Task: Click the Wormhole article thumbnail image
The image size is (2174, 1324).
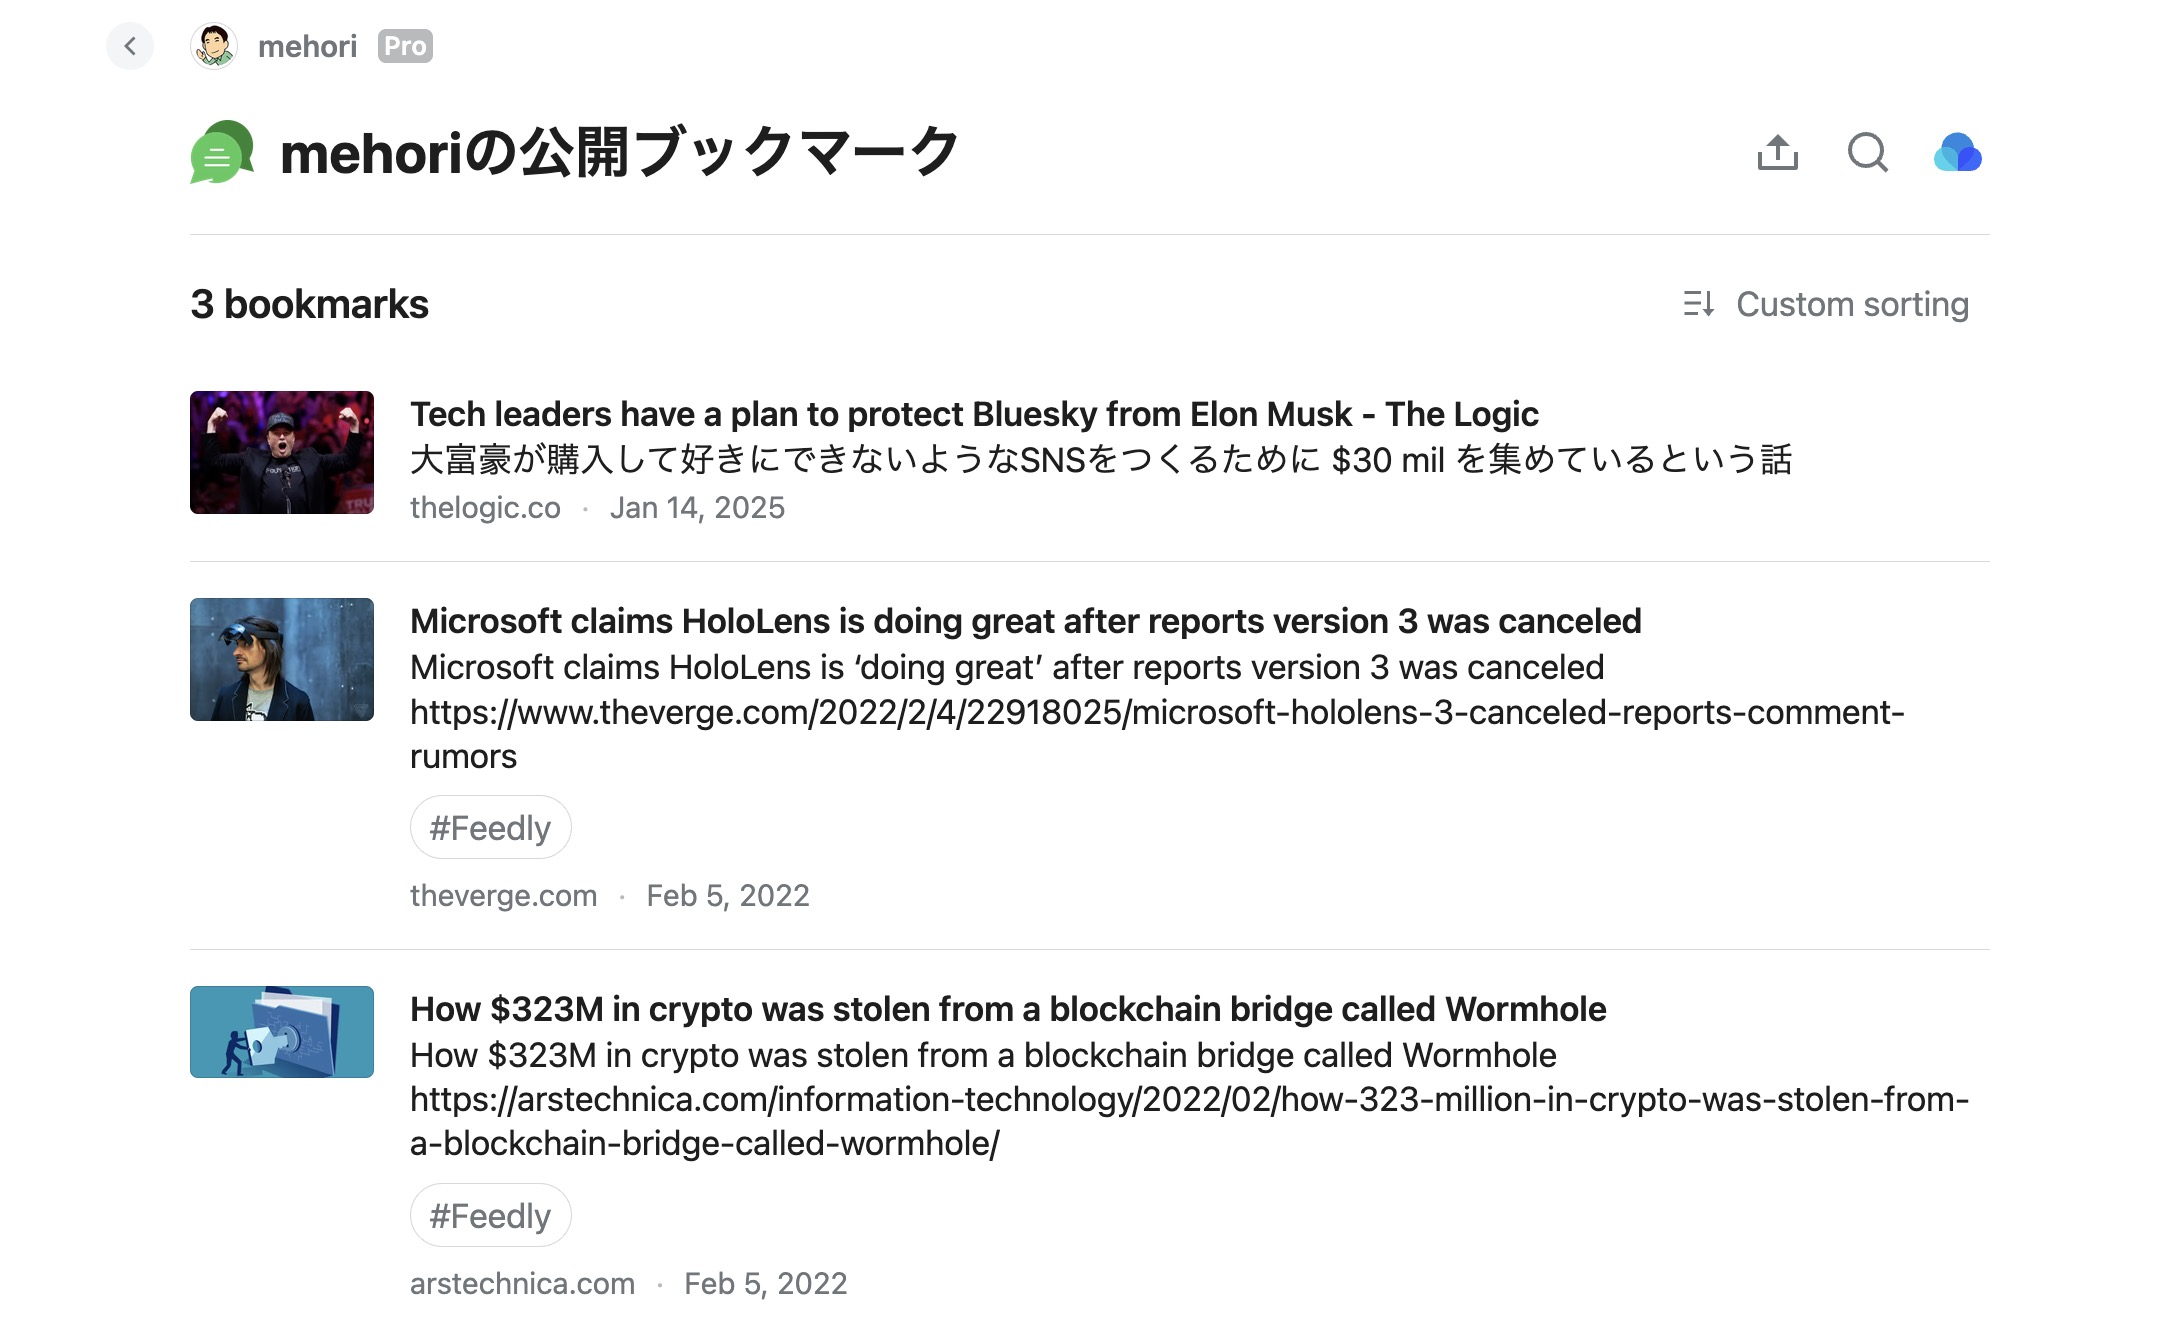Action: [x=282, y=1032]
